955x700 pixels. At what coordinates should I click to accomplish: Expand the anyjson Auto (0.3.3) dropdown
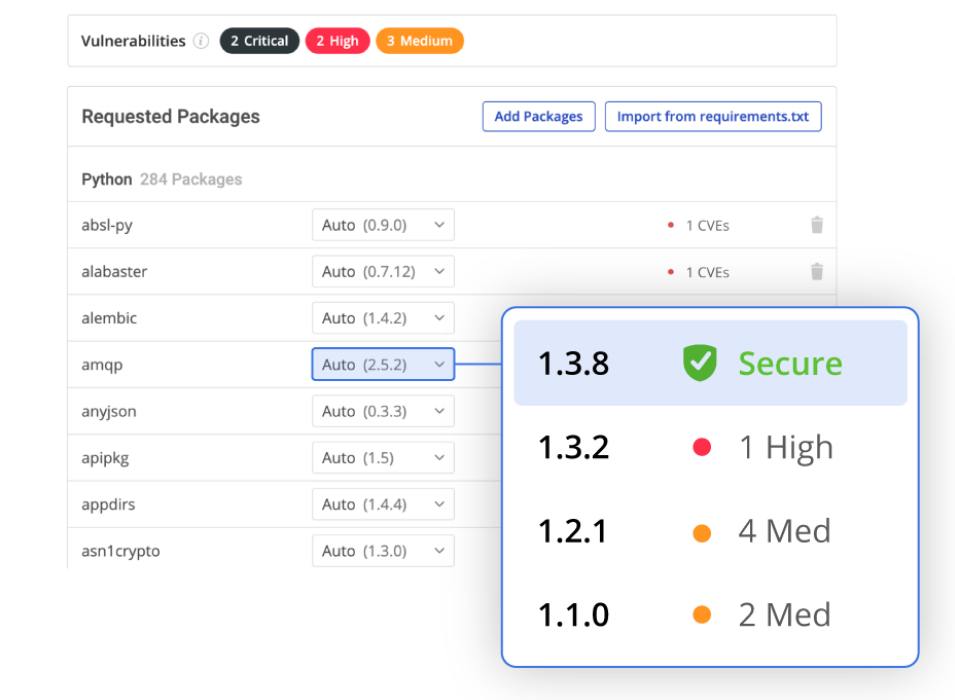coord(383,411)
